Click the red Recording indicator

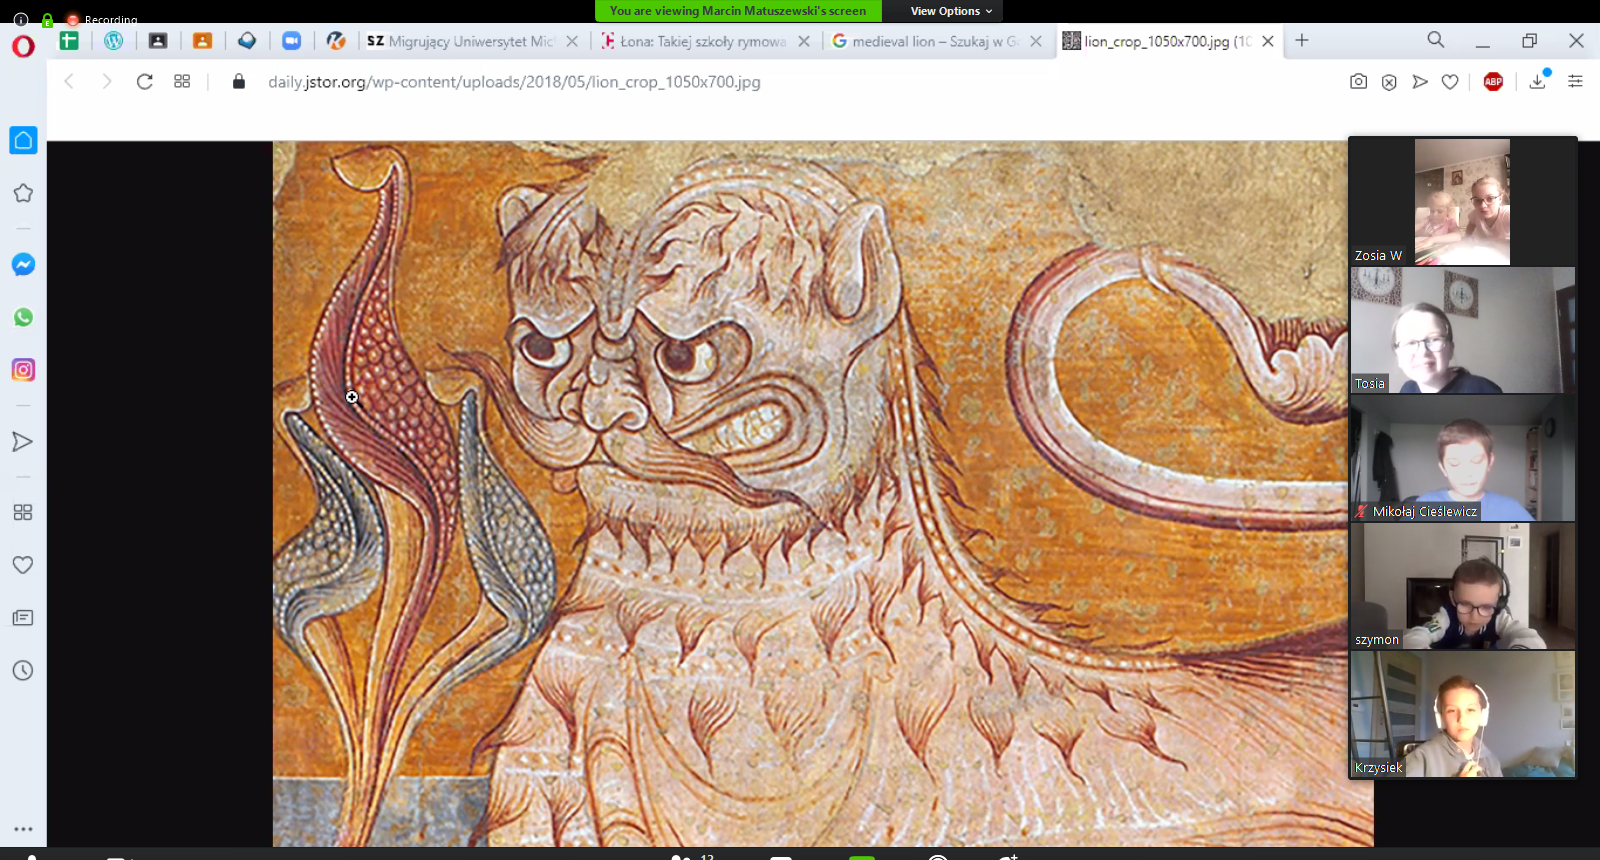pyautogui.click(x=102, y=19)
